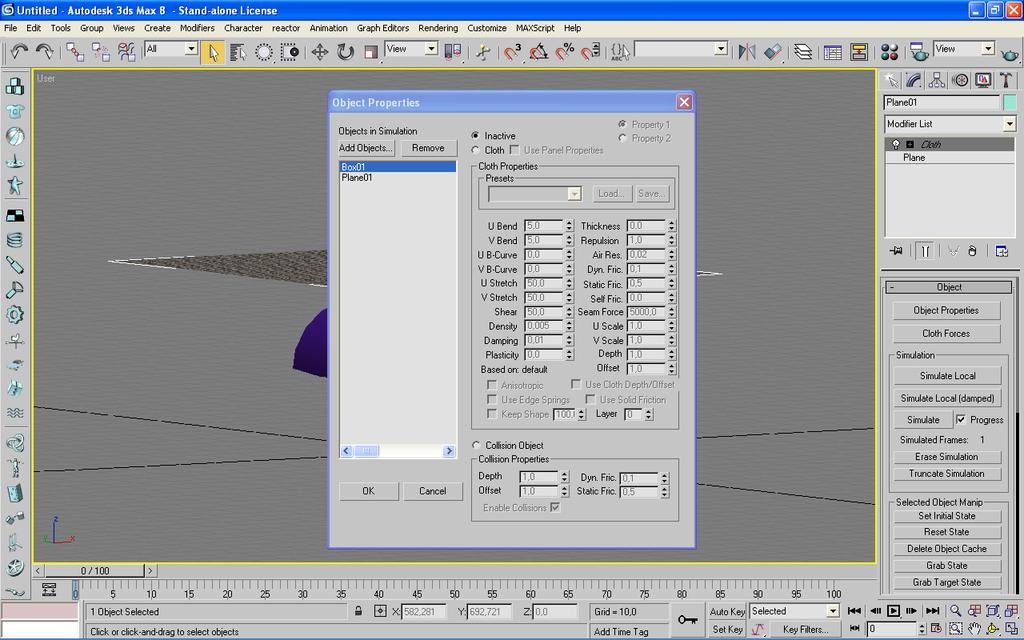Click the Undo arrow in the main toolbar
This screenshot has height=640, width=1024.
tap(19, 52)
